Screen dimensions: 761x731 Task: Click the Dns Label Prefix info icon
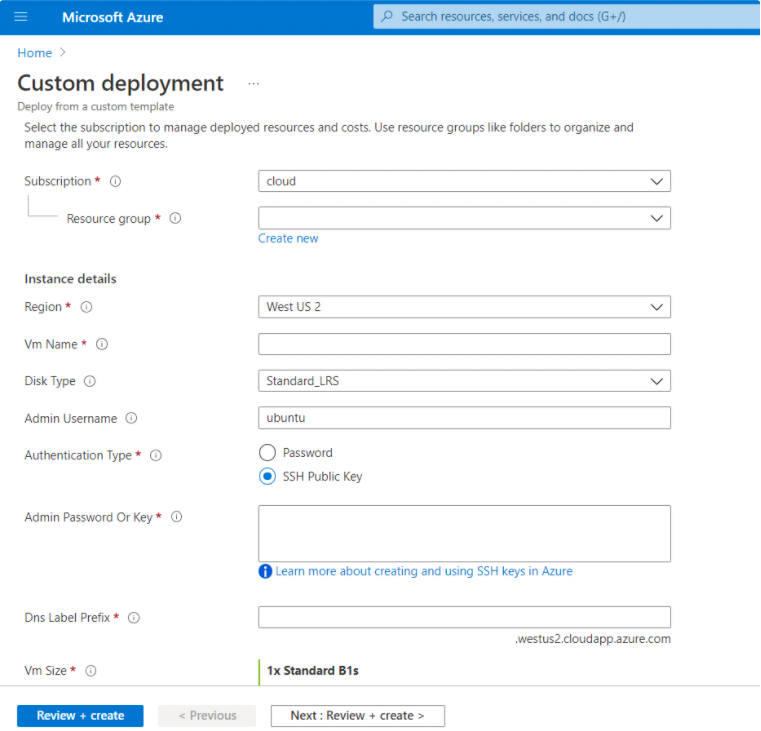tap(133, 618)
